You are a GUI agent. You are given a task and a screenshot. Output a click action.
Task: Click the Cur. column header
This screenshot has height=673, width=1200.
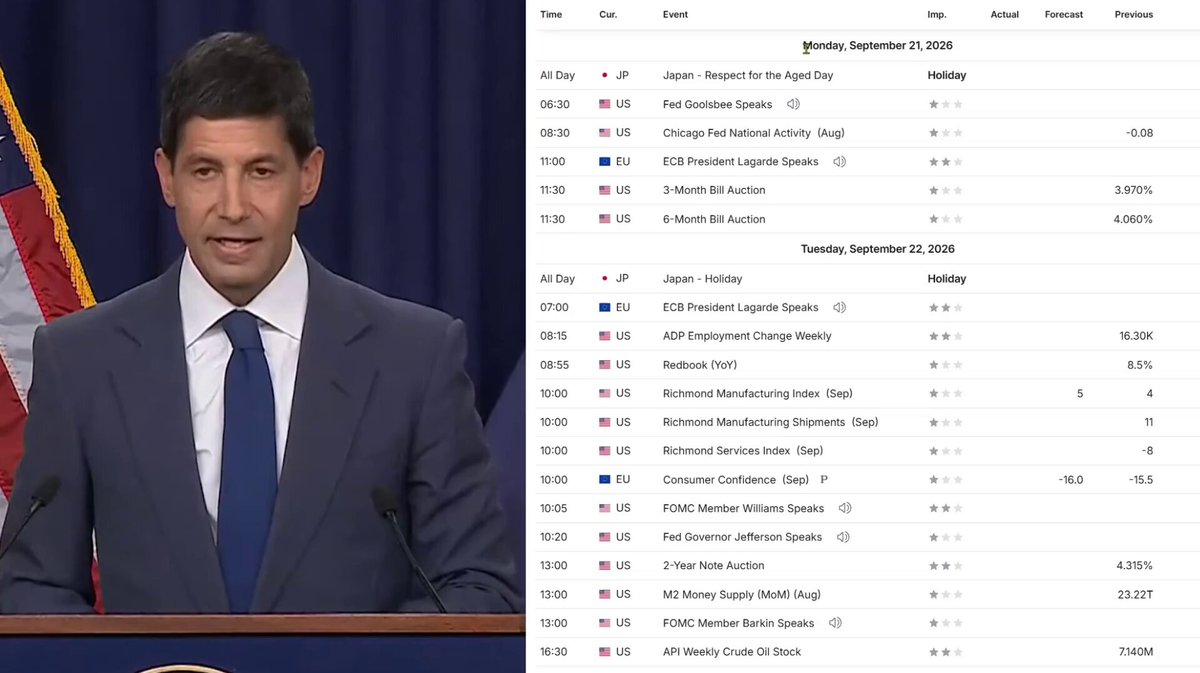point(608,15)
